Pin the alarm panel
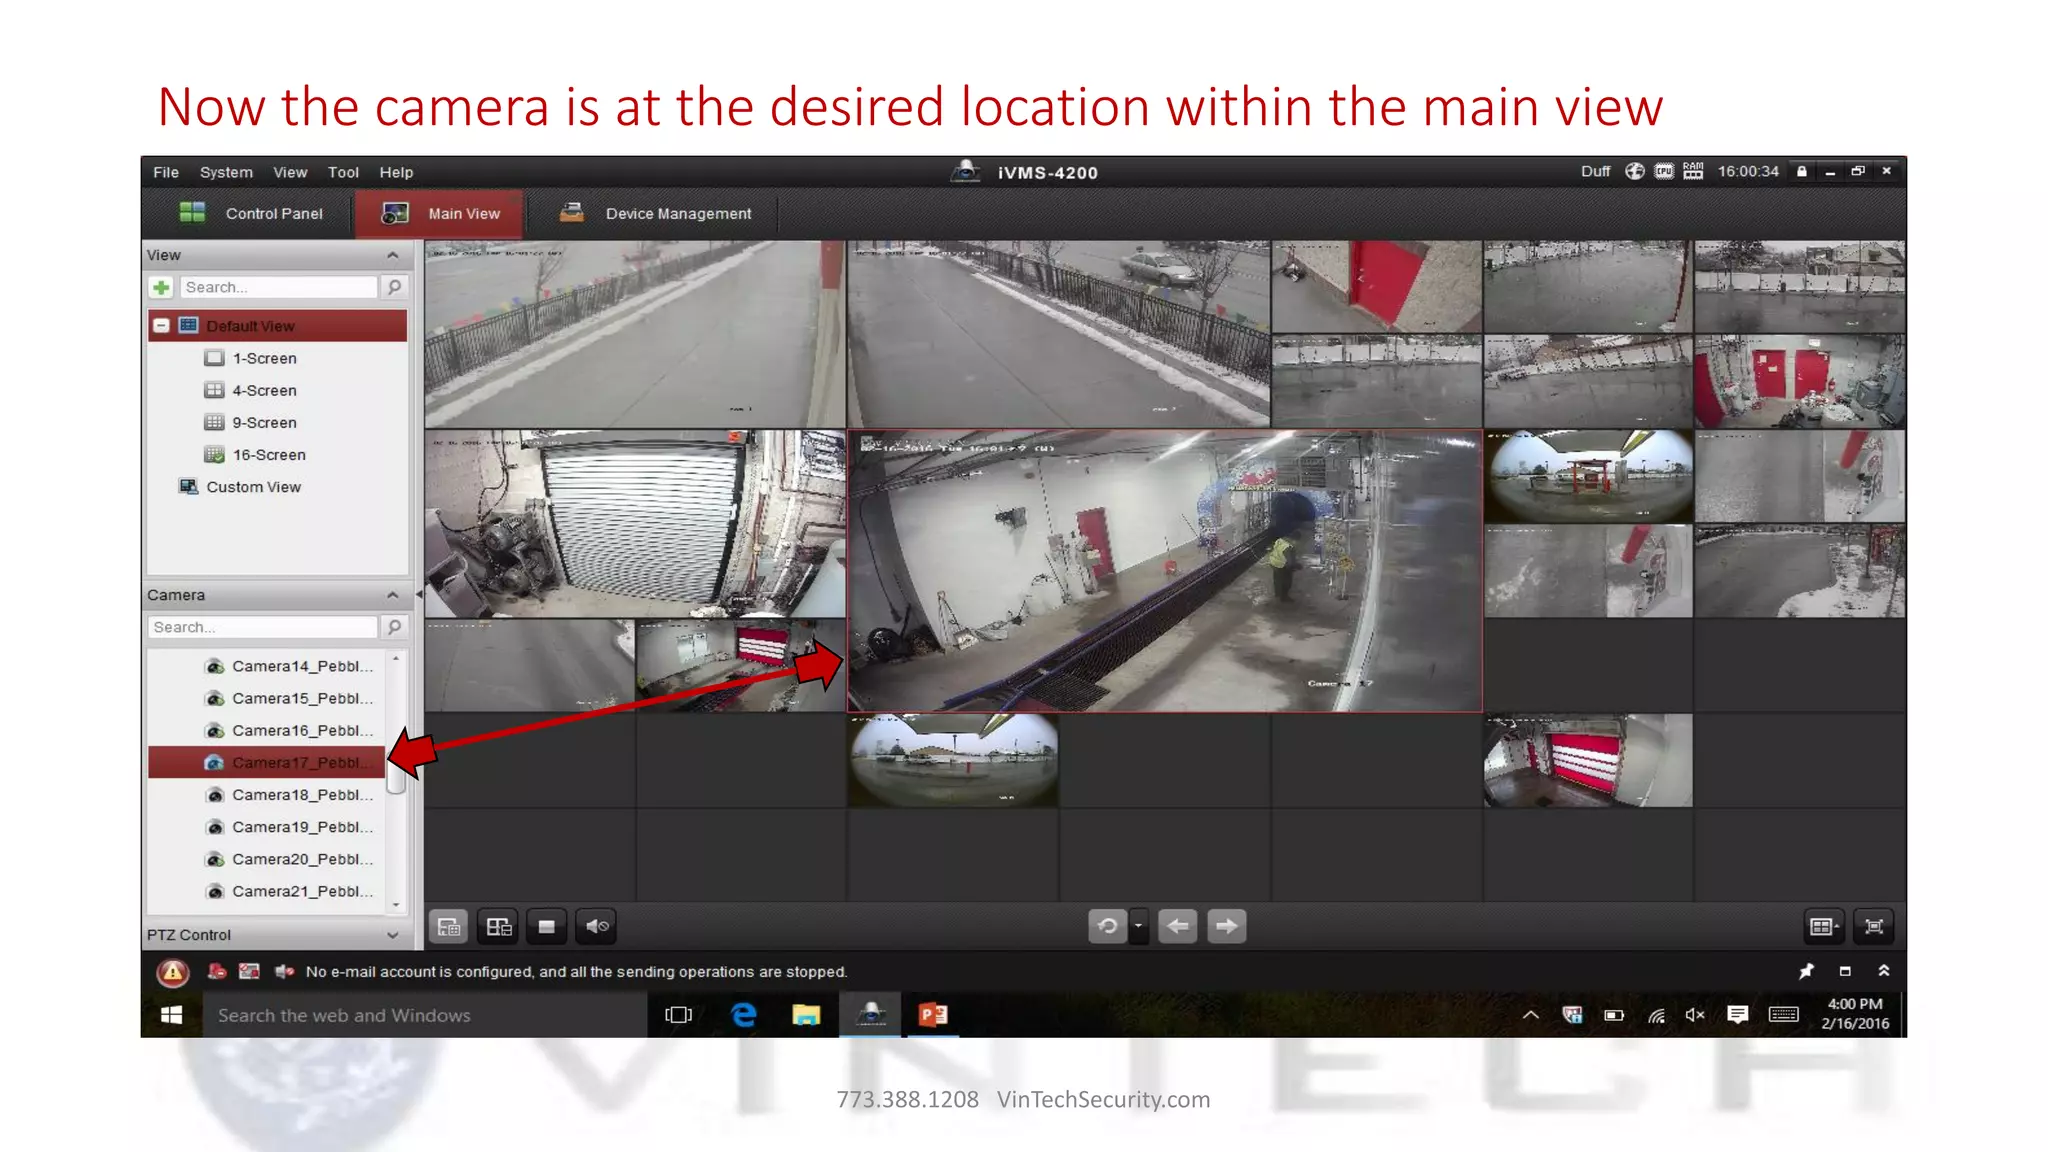Image resolution: width=2048 pixels, height=1152 pixels. tap(1806, 971)
